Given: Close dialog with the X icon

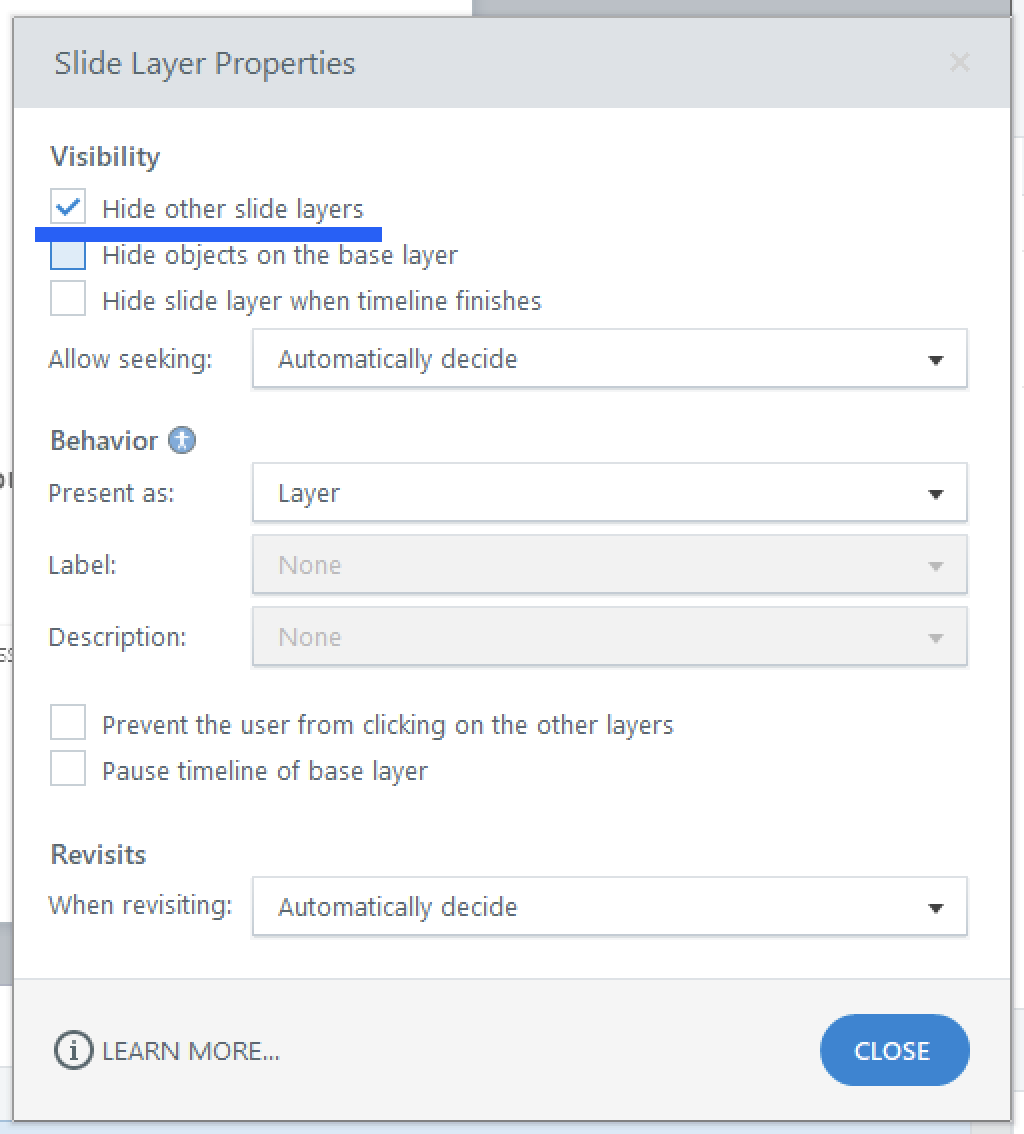Looking at the screenshot, I should pos(960,63).
